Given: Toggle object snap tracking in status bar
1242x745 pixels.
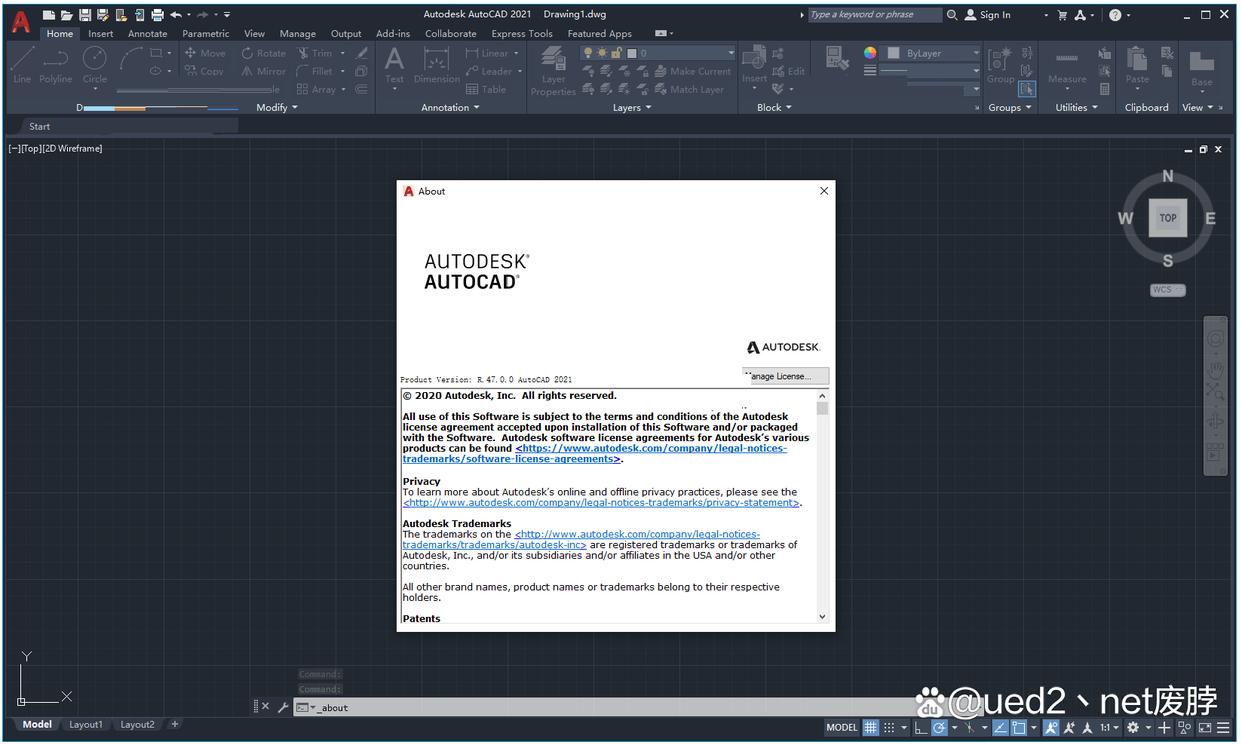Looking at the screenshot, I should (1001, 727).
